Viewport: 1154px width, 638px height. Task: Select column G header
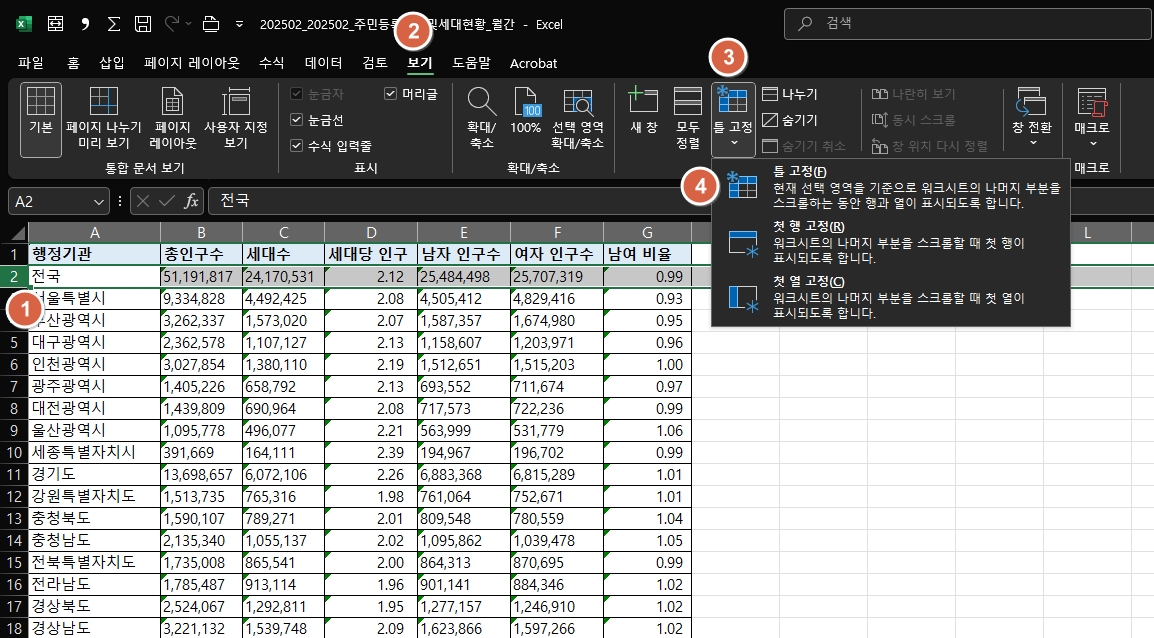pos(648,233)
